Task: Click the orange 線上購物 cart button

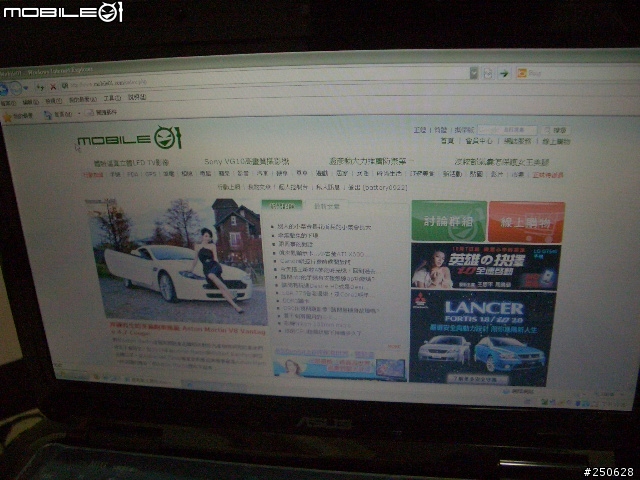Action: point(527,222)
